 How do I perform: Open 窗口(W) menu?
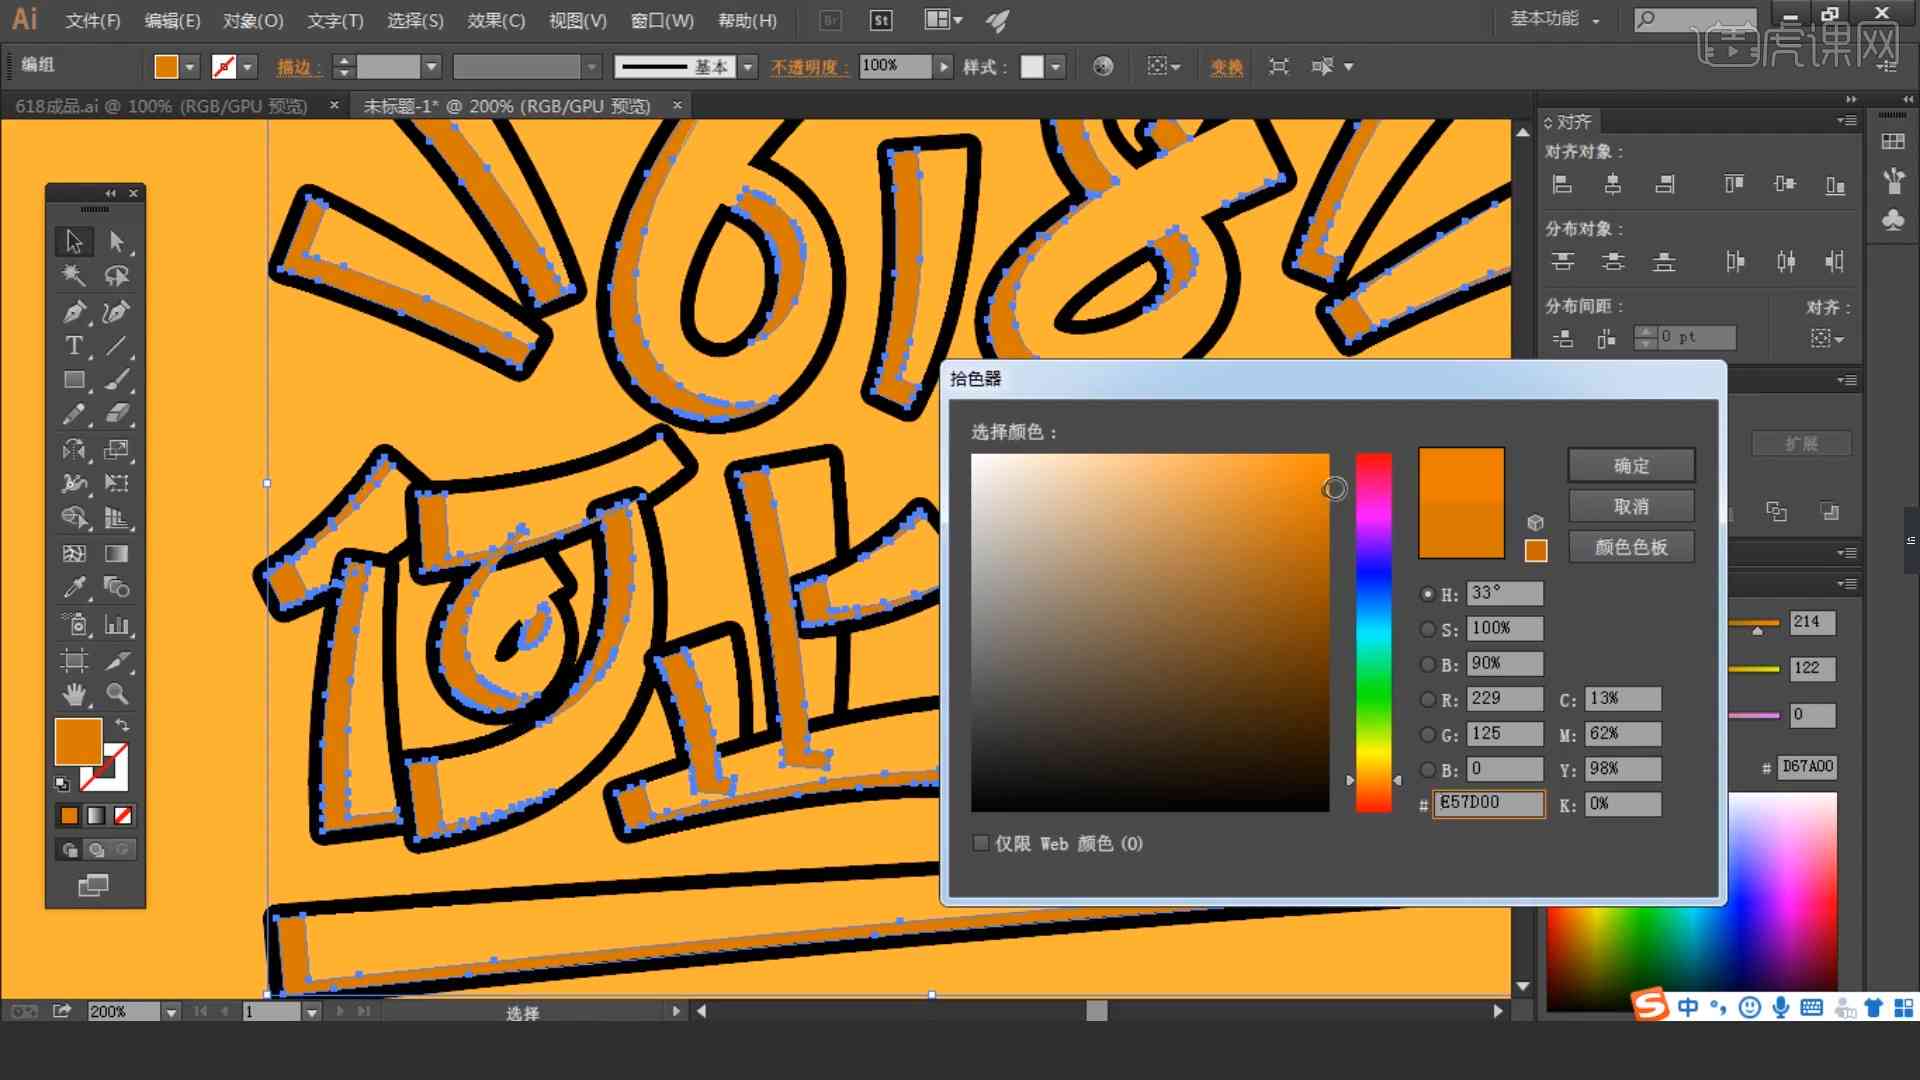click(x=662, y=20)
